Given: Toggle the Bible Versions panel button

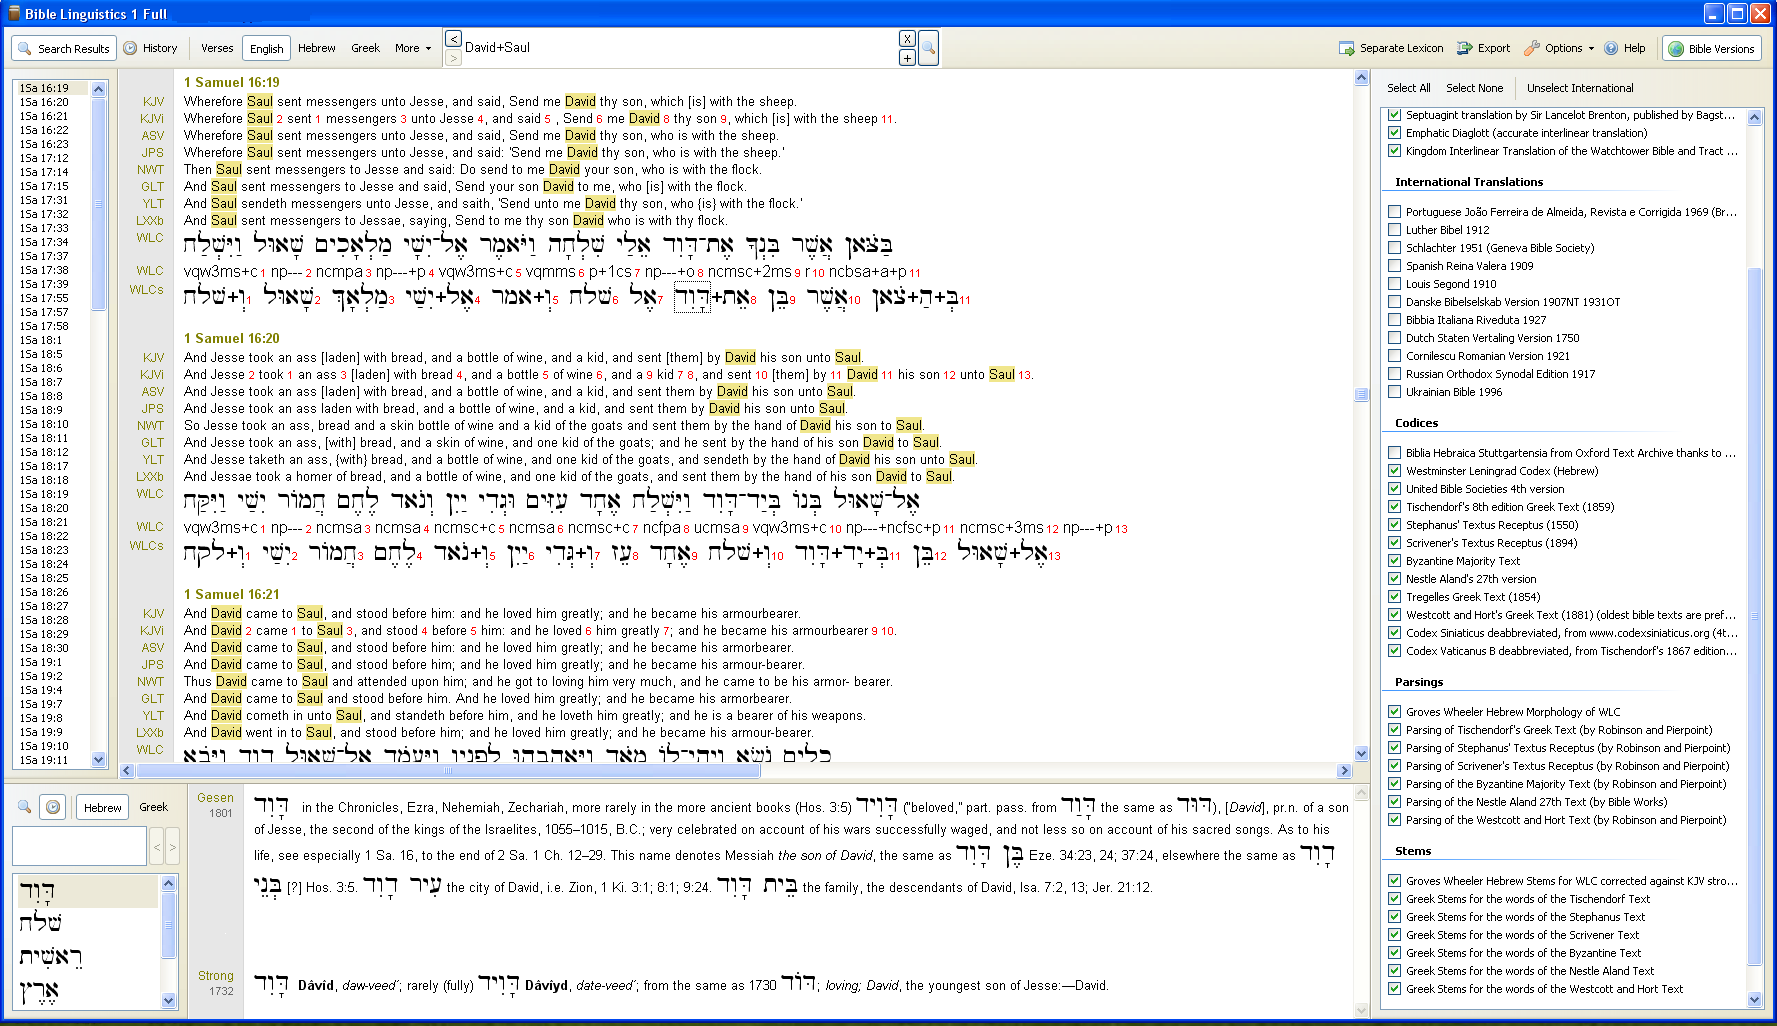Looking at the screenshot, I should click(1711, 48).
